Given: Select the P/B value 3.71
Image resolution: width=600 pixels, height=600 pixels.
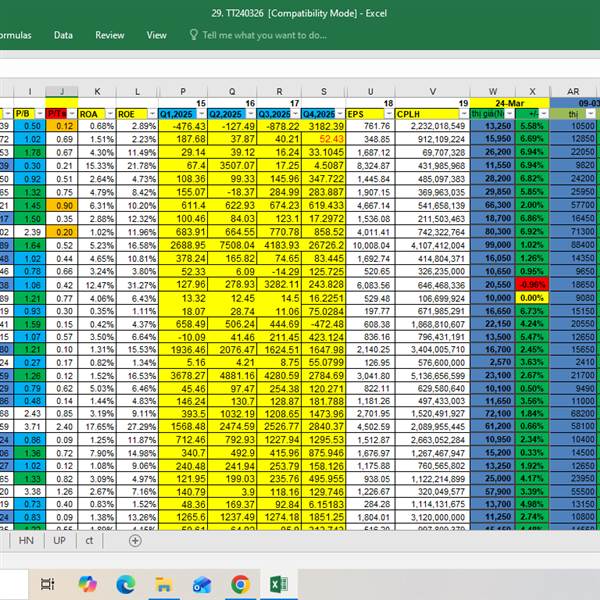Looking at the screenshot, I should [x=29, y=427].
